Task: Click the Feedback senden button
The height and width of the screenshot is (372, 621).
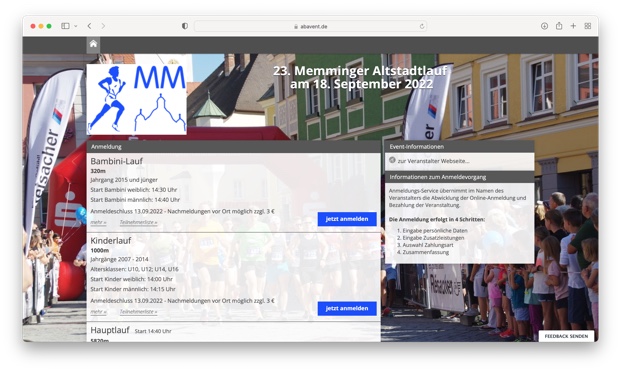Action: pyautogui.click(x=566, y=336)
